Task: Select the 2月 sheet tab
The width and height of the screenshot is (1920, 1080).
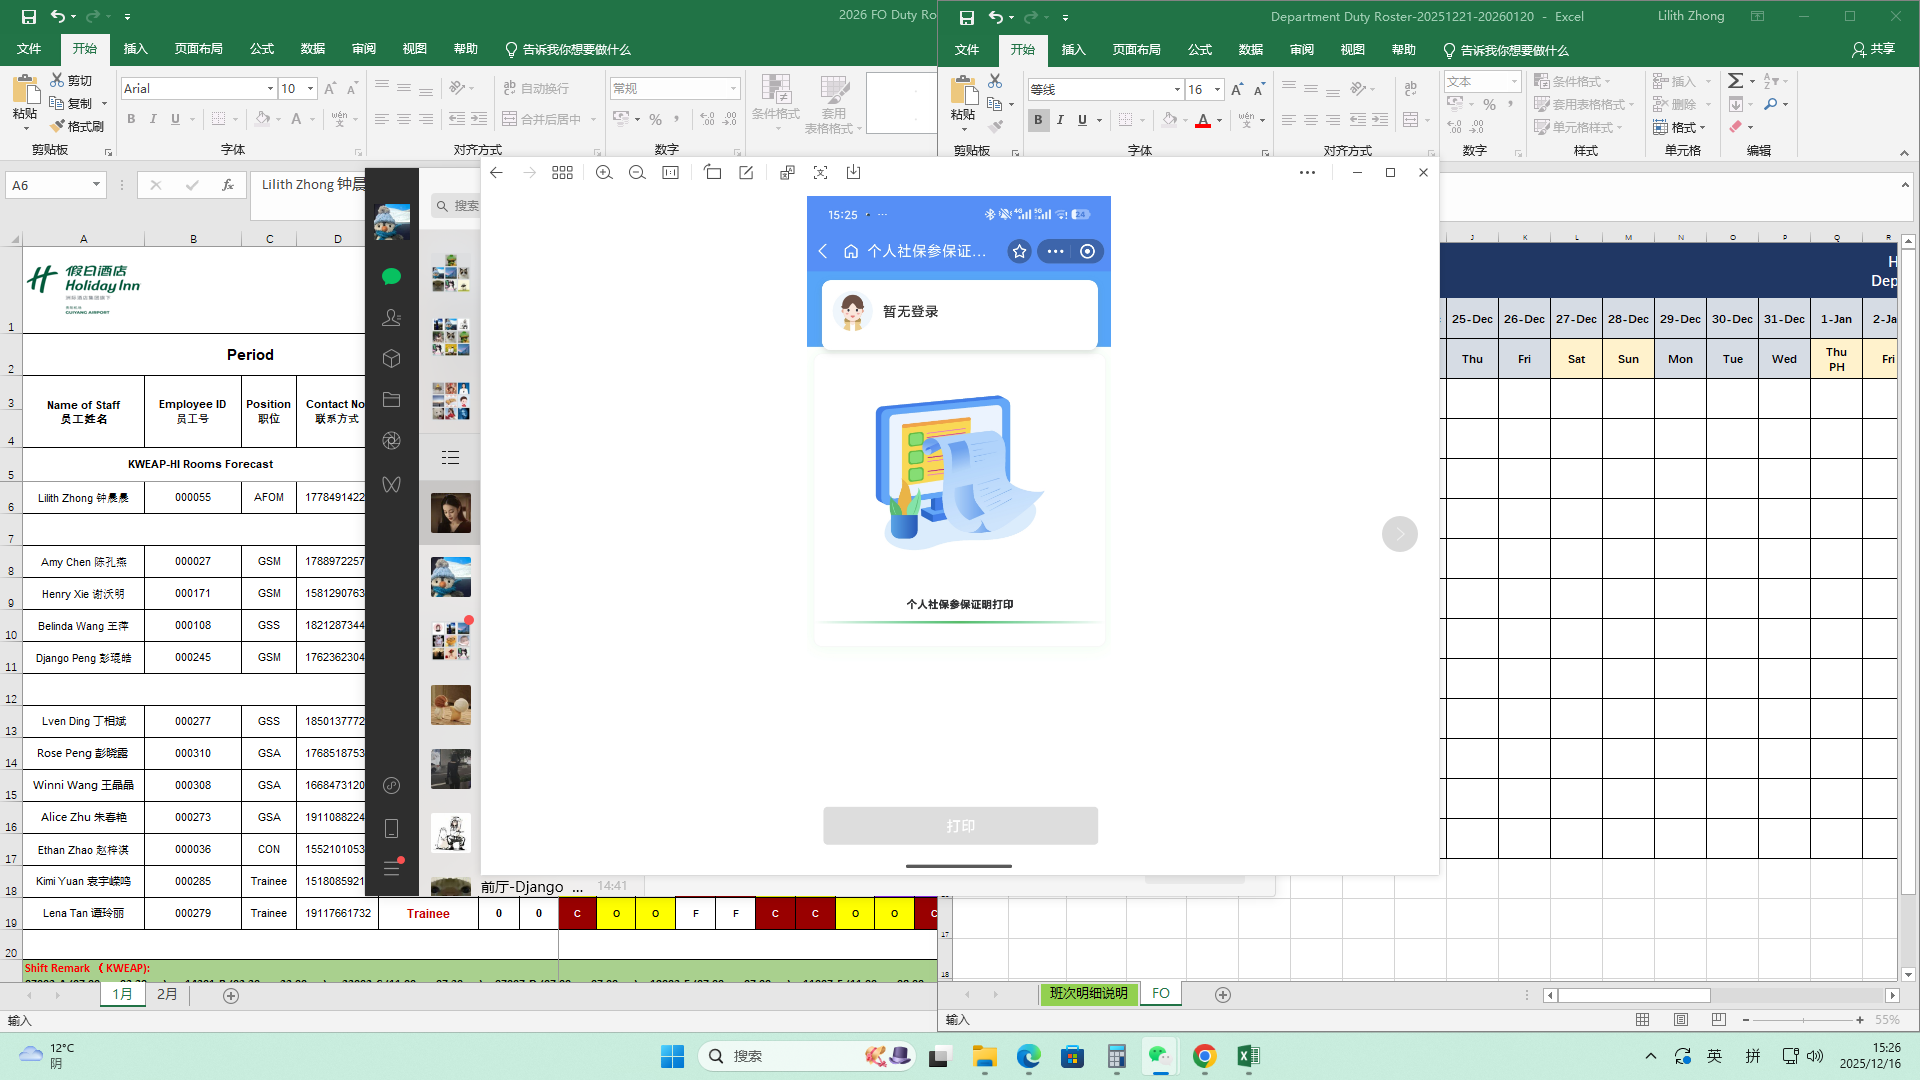Action: pos(167,995)
